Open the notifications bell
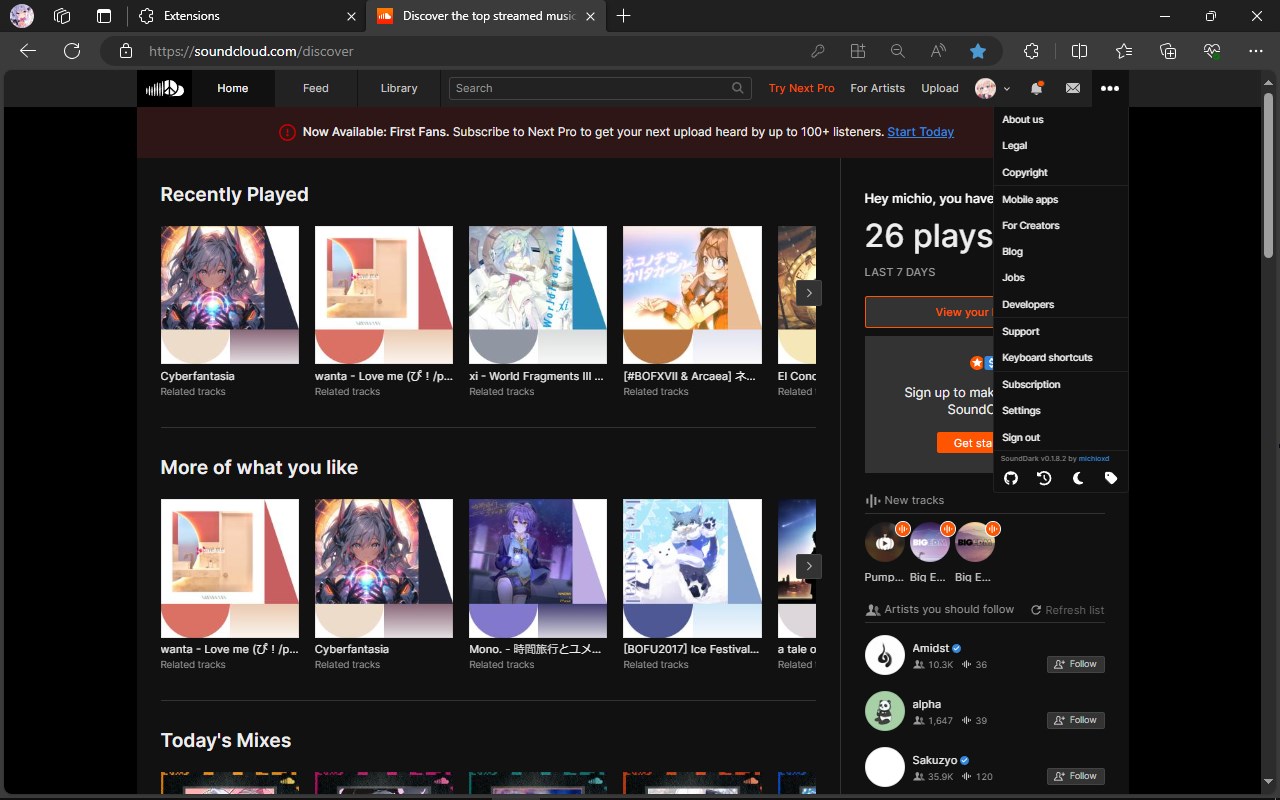This screenshot has width=1280, height=800. click(x=1036, y=88)
